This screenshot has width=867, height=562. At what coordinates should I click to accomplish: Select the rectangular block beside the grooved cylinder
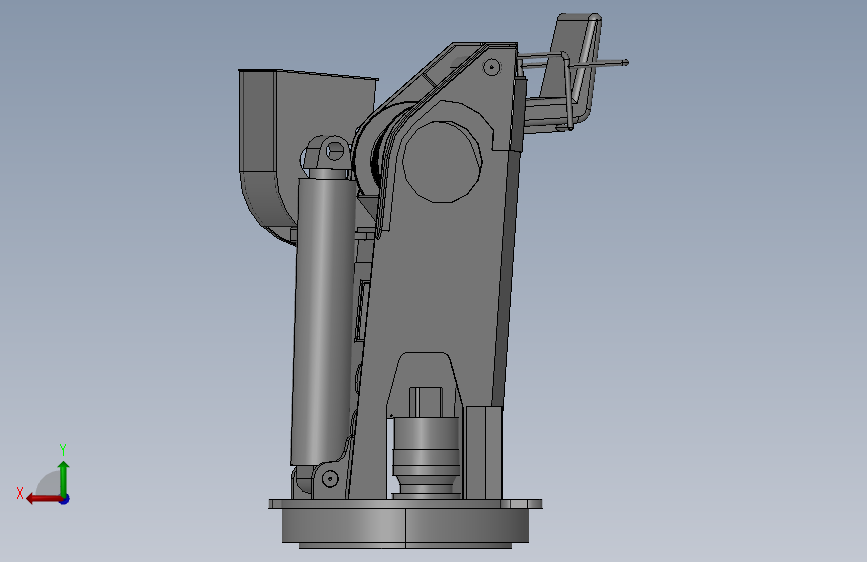point(484,452)
